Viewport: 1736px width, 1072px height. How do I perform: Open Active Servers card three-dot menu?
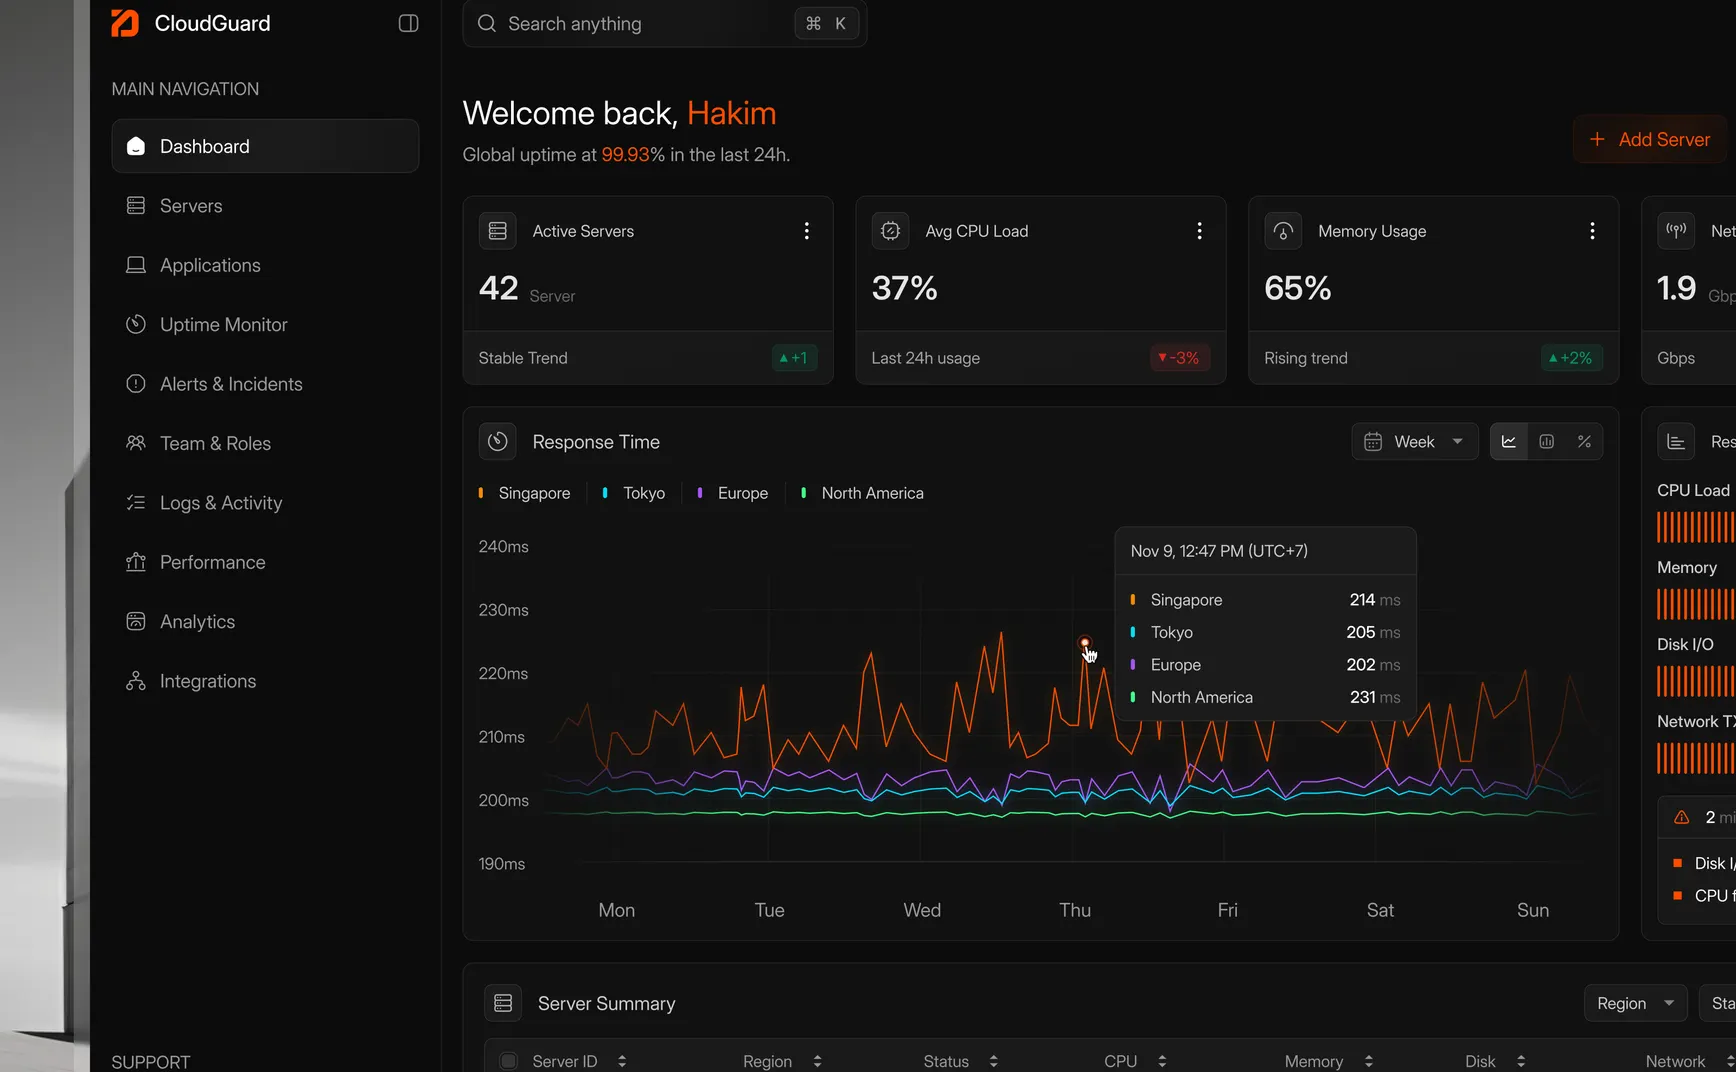[806, 231]
